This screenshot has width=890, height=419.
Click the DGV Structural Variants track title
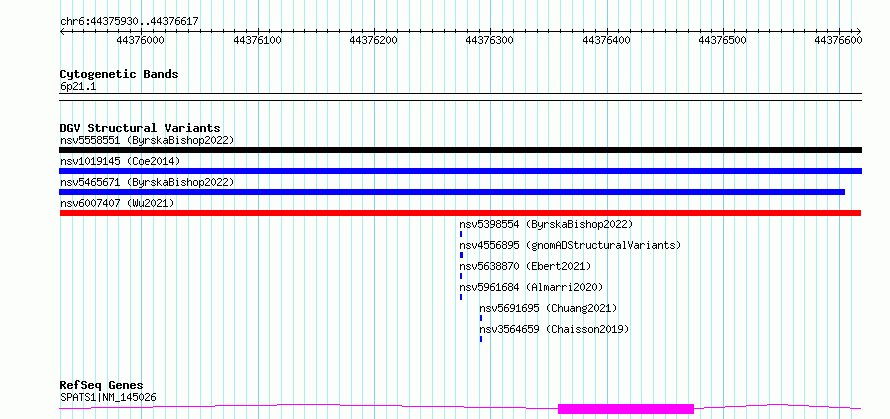pyautogui.click(x=140, y=128)
